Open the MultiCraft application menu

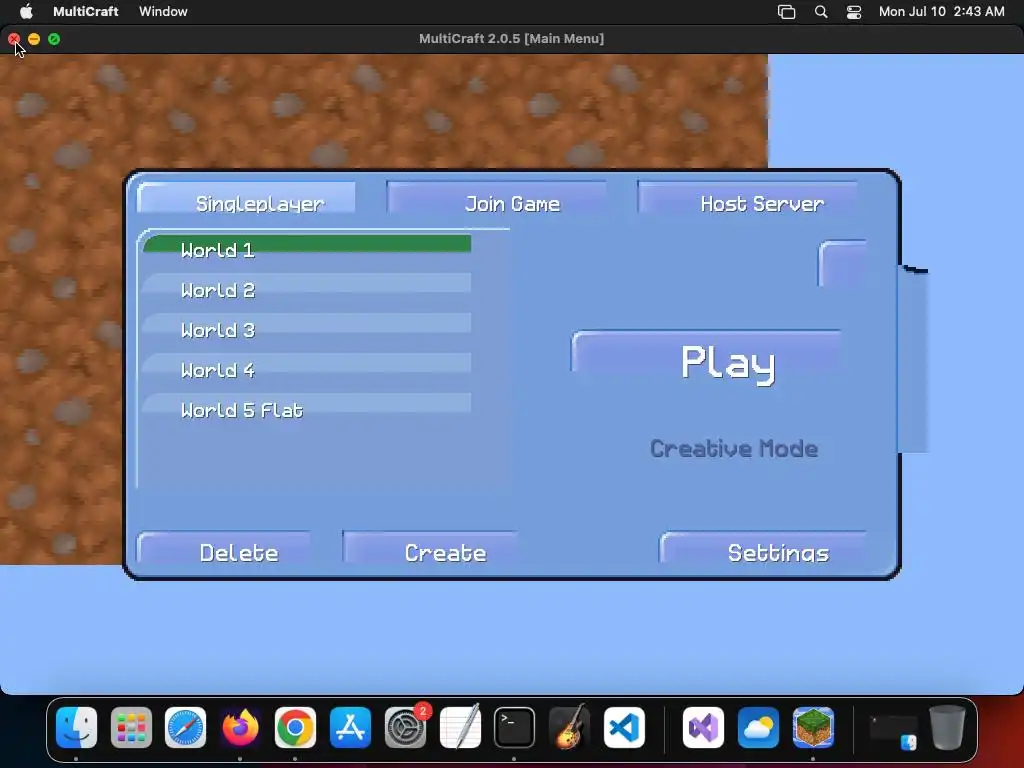pos(86,11)
